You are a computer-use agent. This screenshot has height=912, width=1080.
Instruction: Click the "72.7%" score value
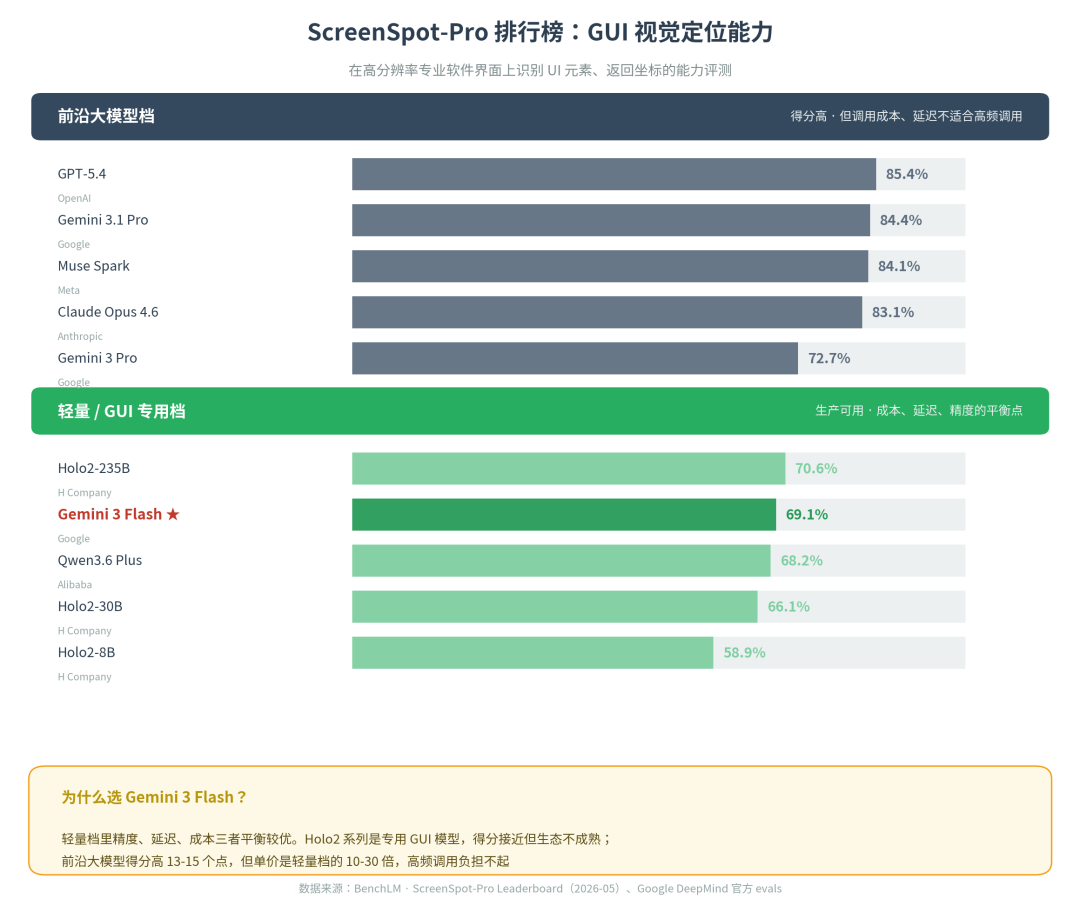[829, 358]
